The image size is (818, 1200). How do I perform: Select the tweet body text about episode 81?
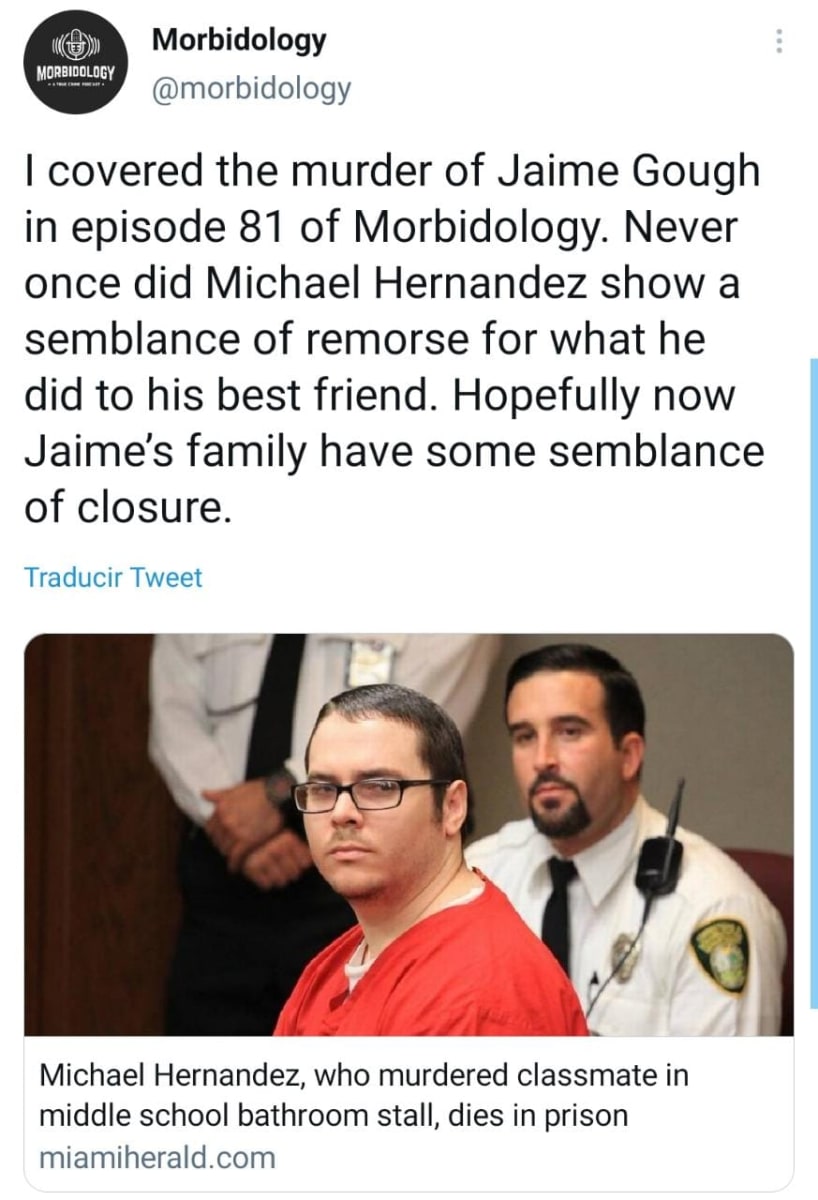click(x=392, y=340)
